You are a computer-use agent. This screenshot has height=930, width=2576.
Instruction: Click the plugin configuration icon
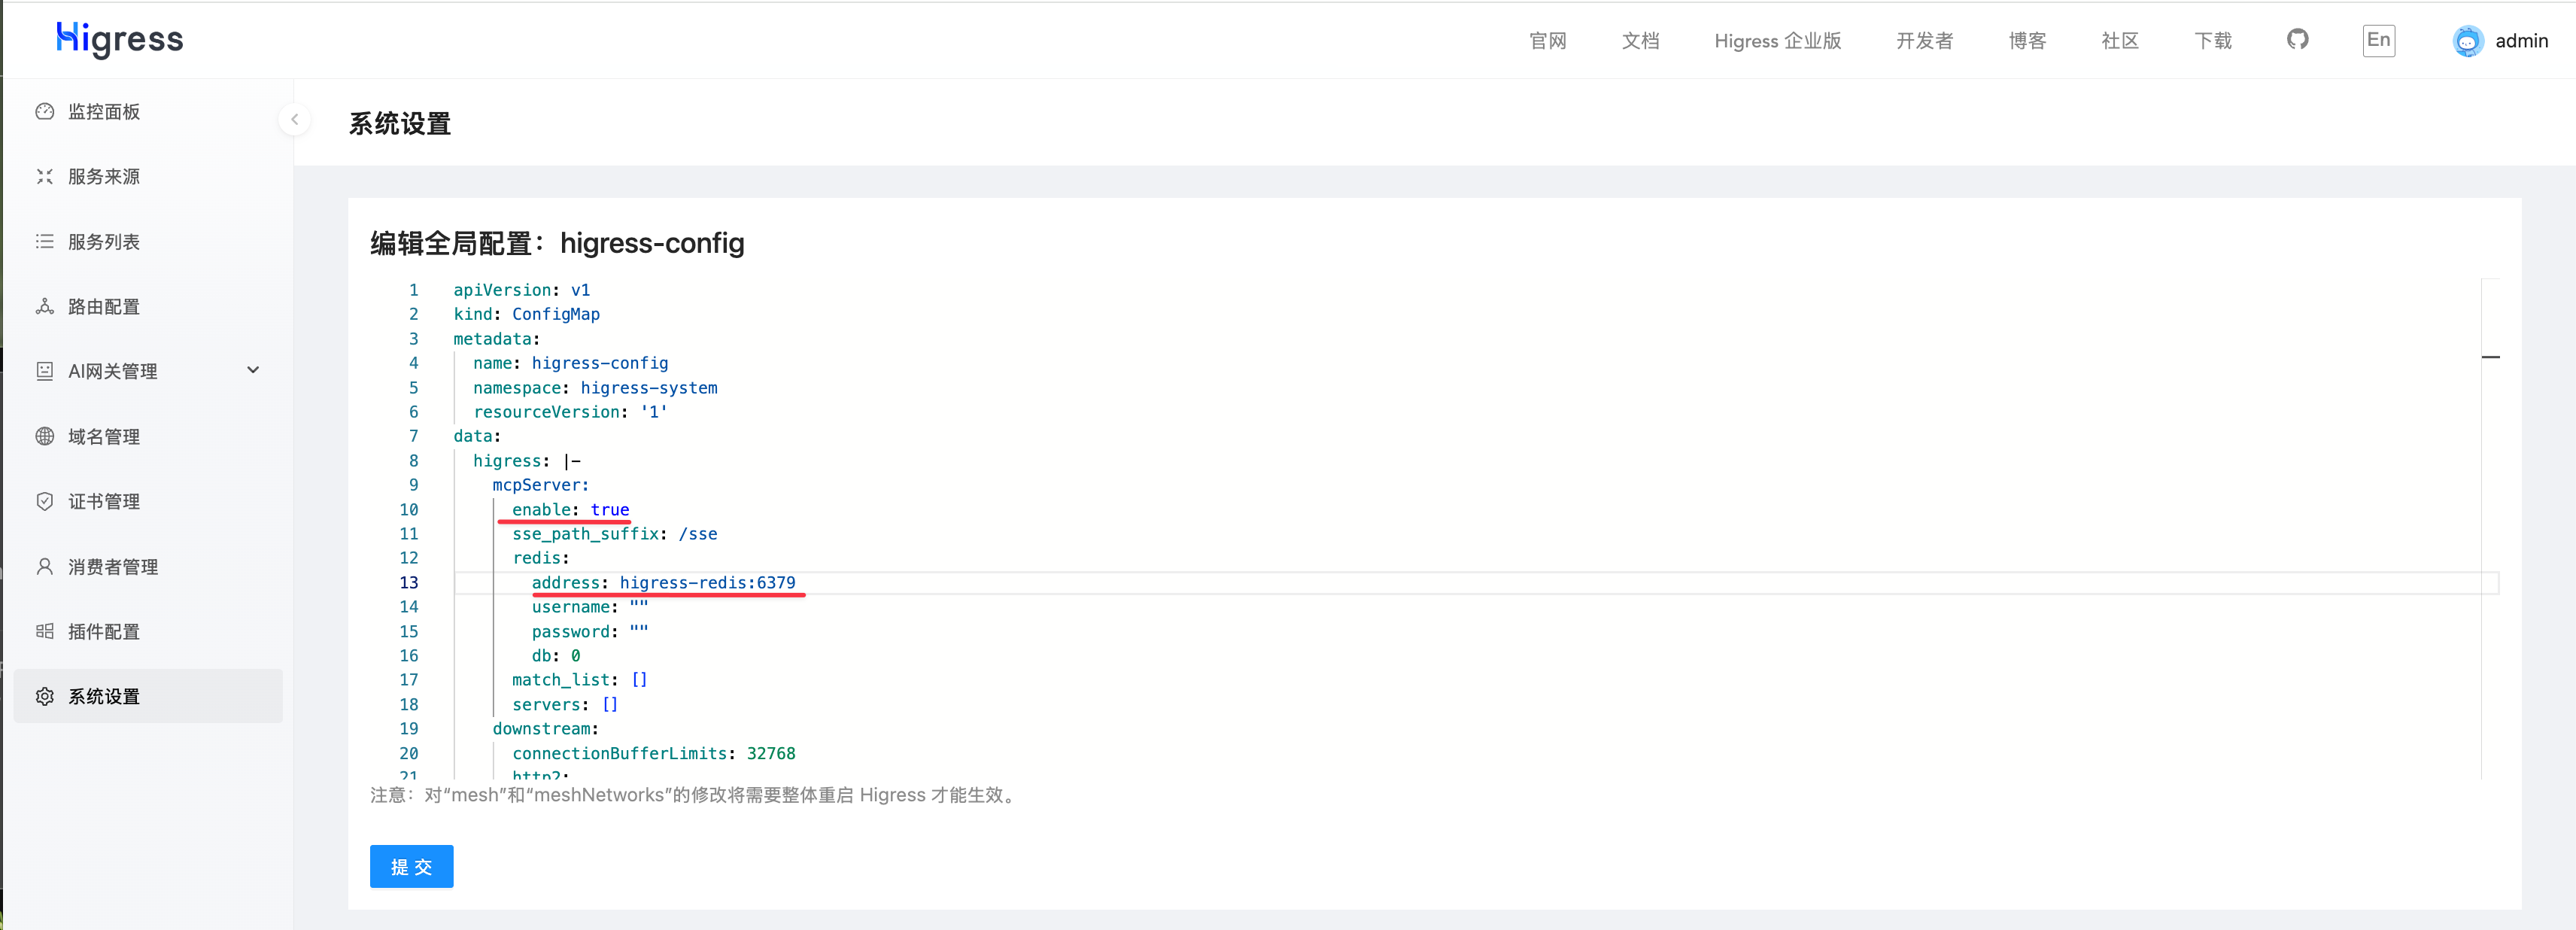click(45, 632)
